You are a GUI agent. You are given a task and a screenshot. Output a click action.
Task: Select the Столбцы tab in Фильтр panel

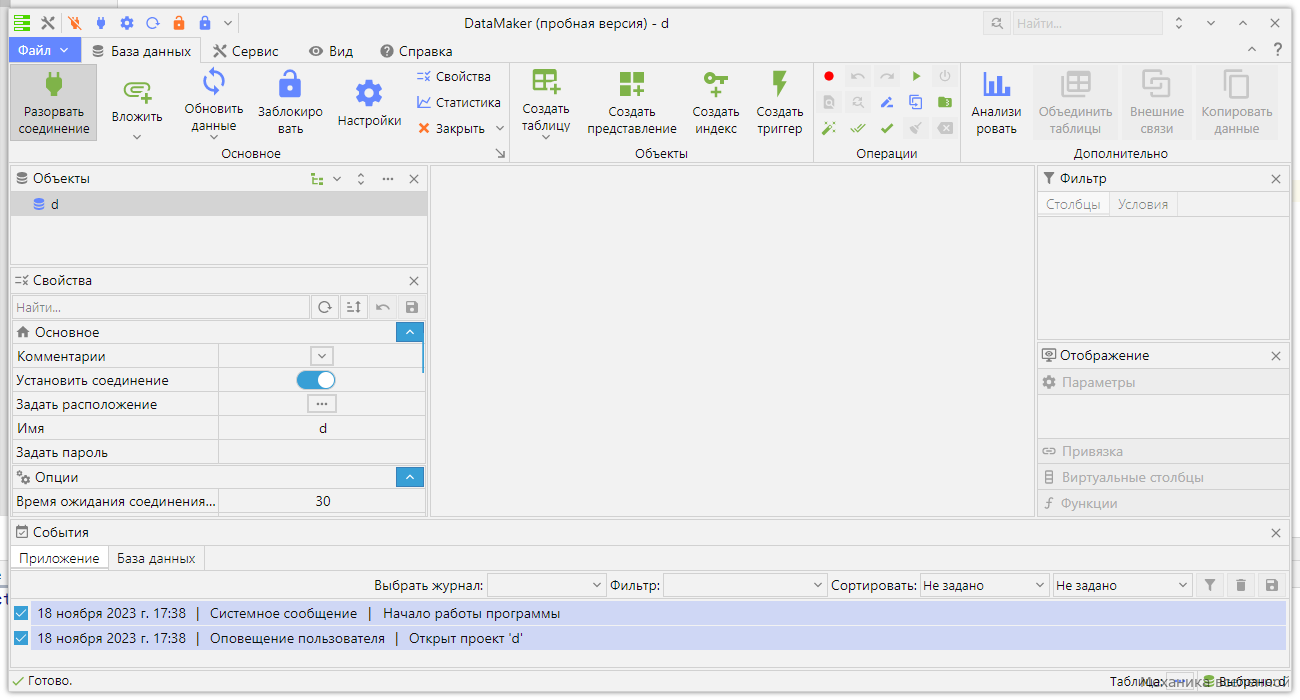pyautogui.click(x=1073, y=204)
